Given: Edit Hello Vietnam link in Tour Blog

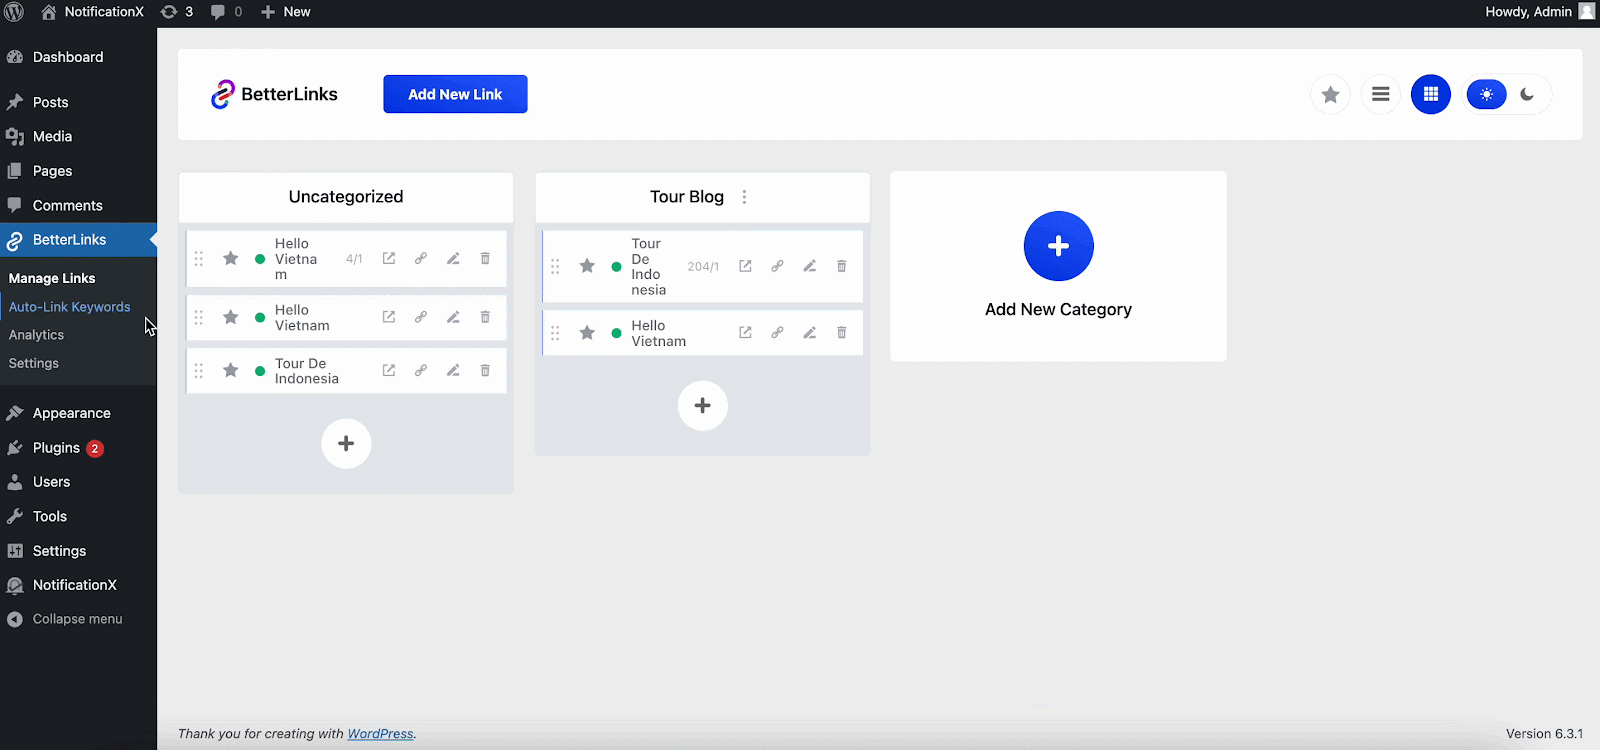Looking at the screenshot, I should coord(810,333).
